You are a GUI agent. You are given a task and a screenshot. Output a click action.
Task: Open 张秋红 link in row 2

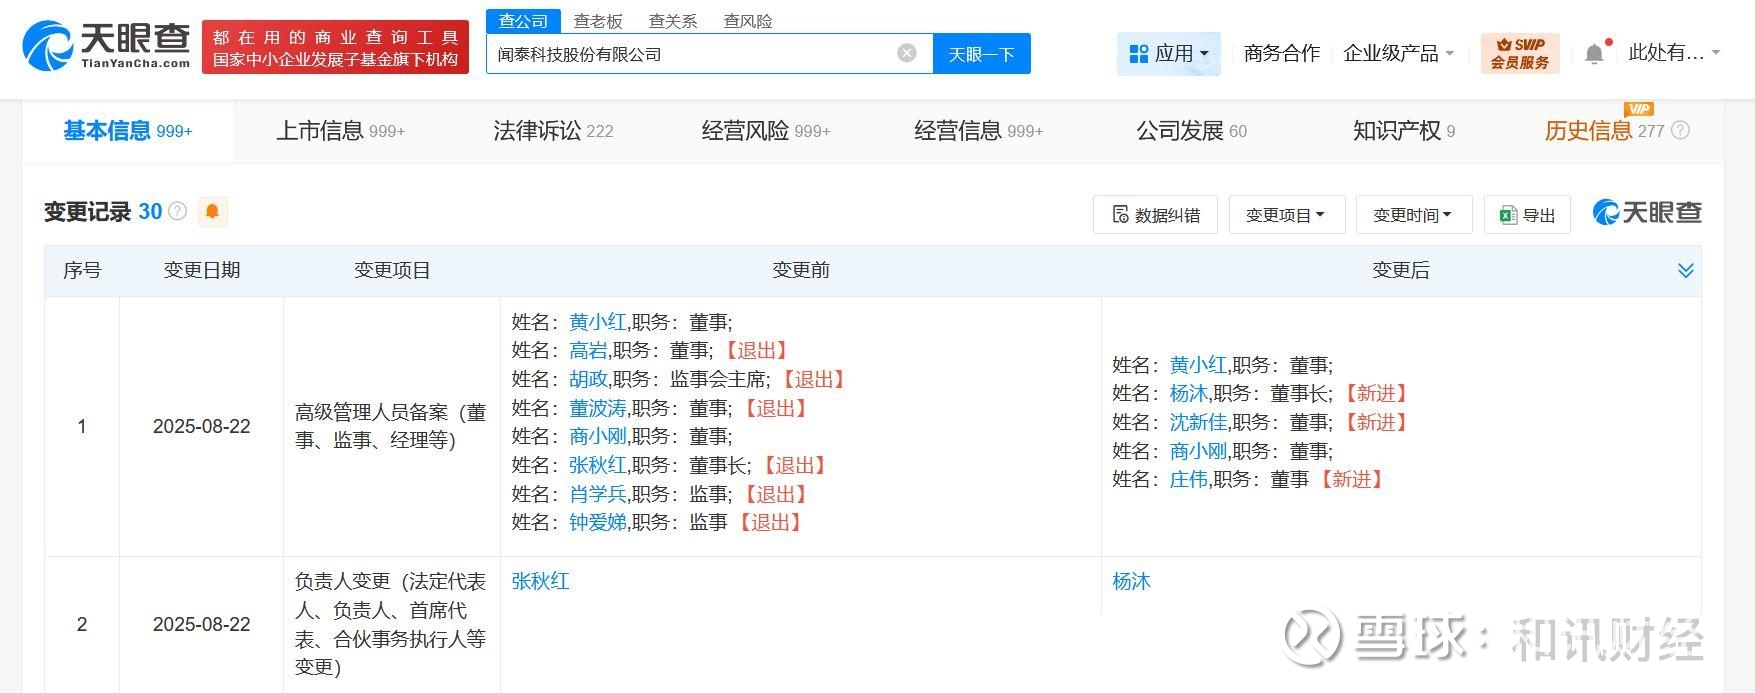point(540,581)
